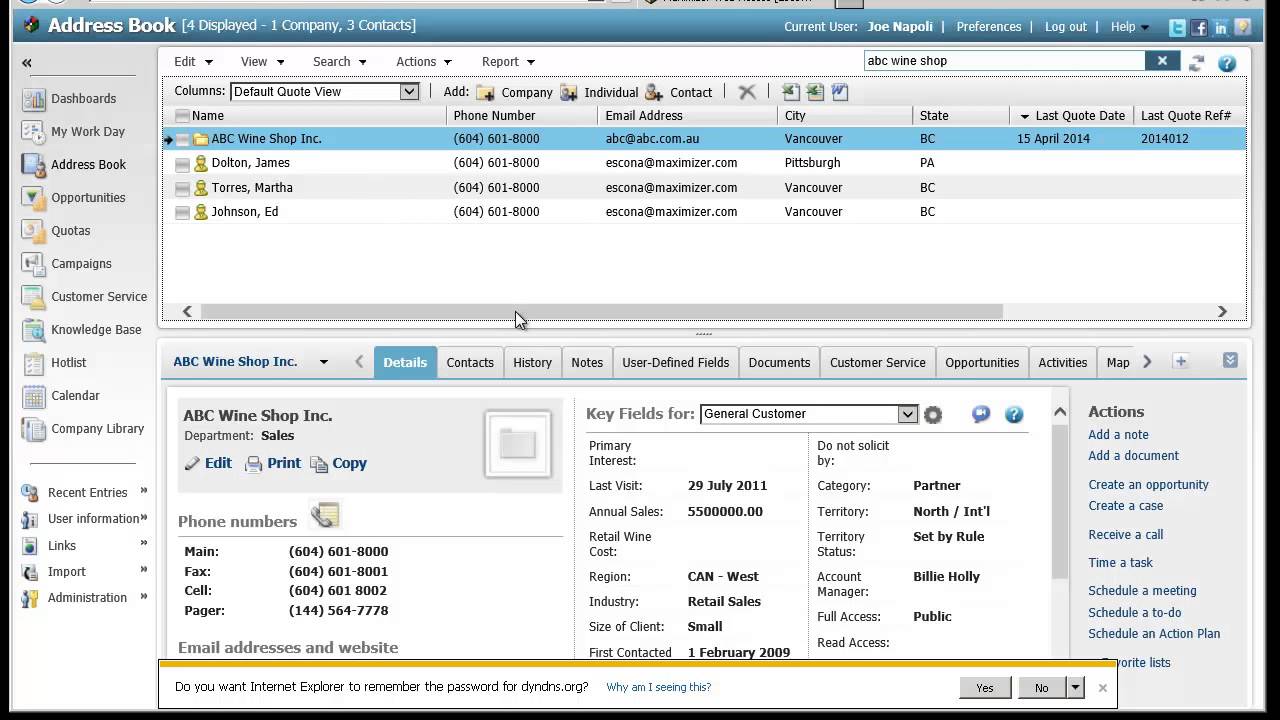Screen dimensions: 1280x720
Task: Expand the User information section
Action: tap(144, 517)
